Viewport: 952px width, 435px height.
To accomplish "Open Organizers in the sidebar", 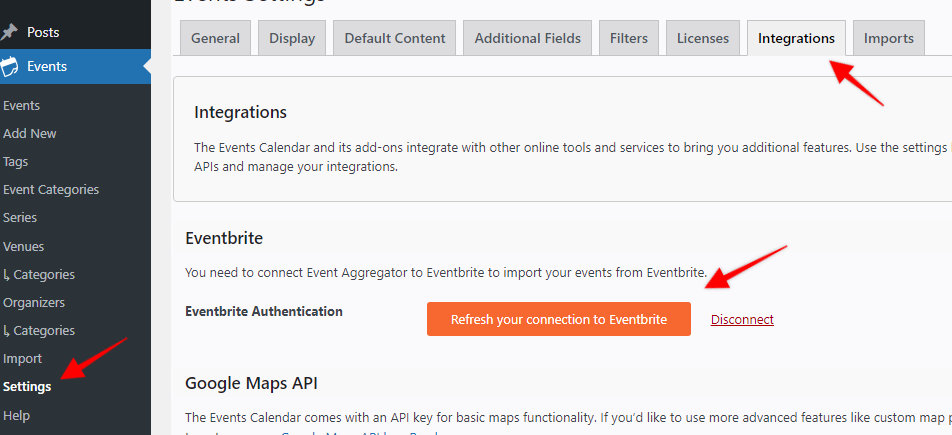I will tap(34, 302).
